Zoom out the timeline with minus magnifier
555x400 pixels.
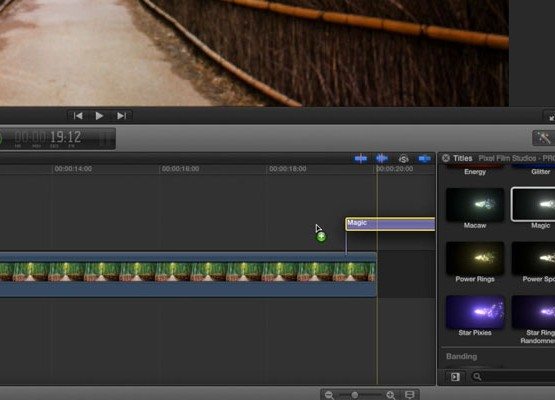[x=330, y=395]
